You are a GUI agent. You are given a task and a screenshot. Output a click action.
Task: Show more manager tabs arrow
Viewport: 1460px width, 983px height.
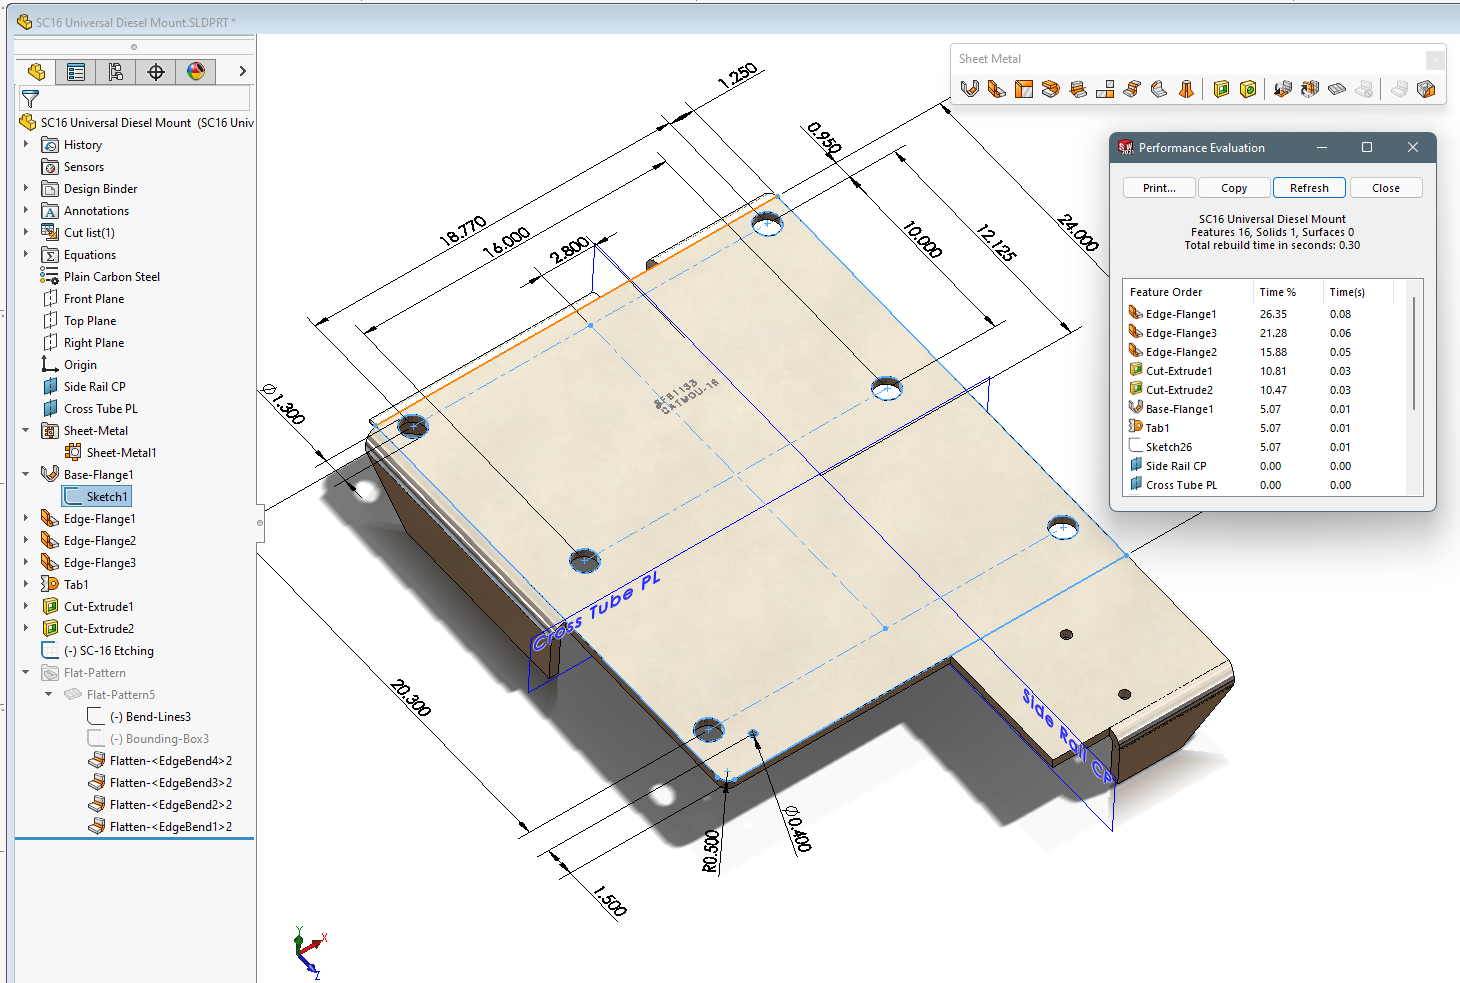coord(242,71)
